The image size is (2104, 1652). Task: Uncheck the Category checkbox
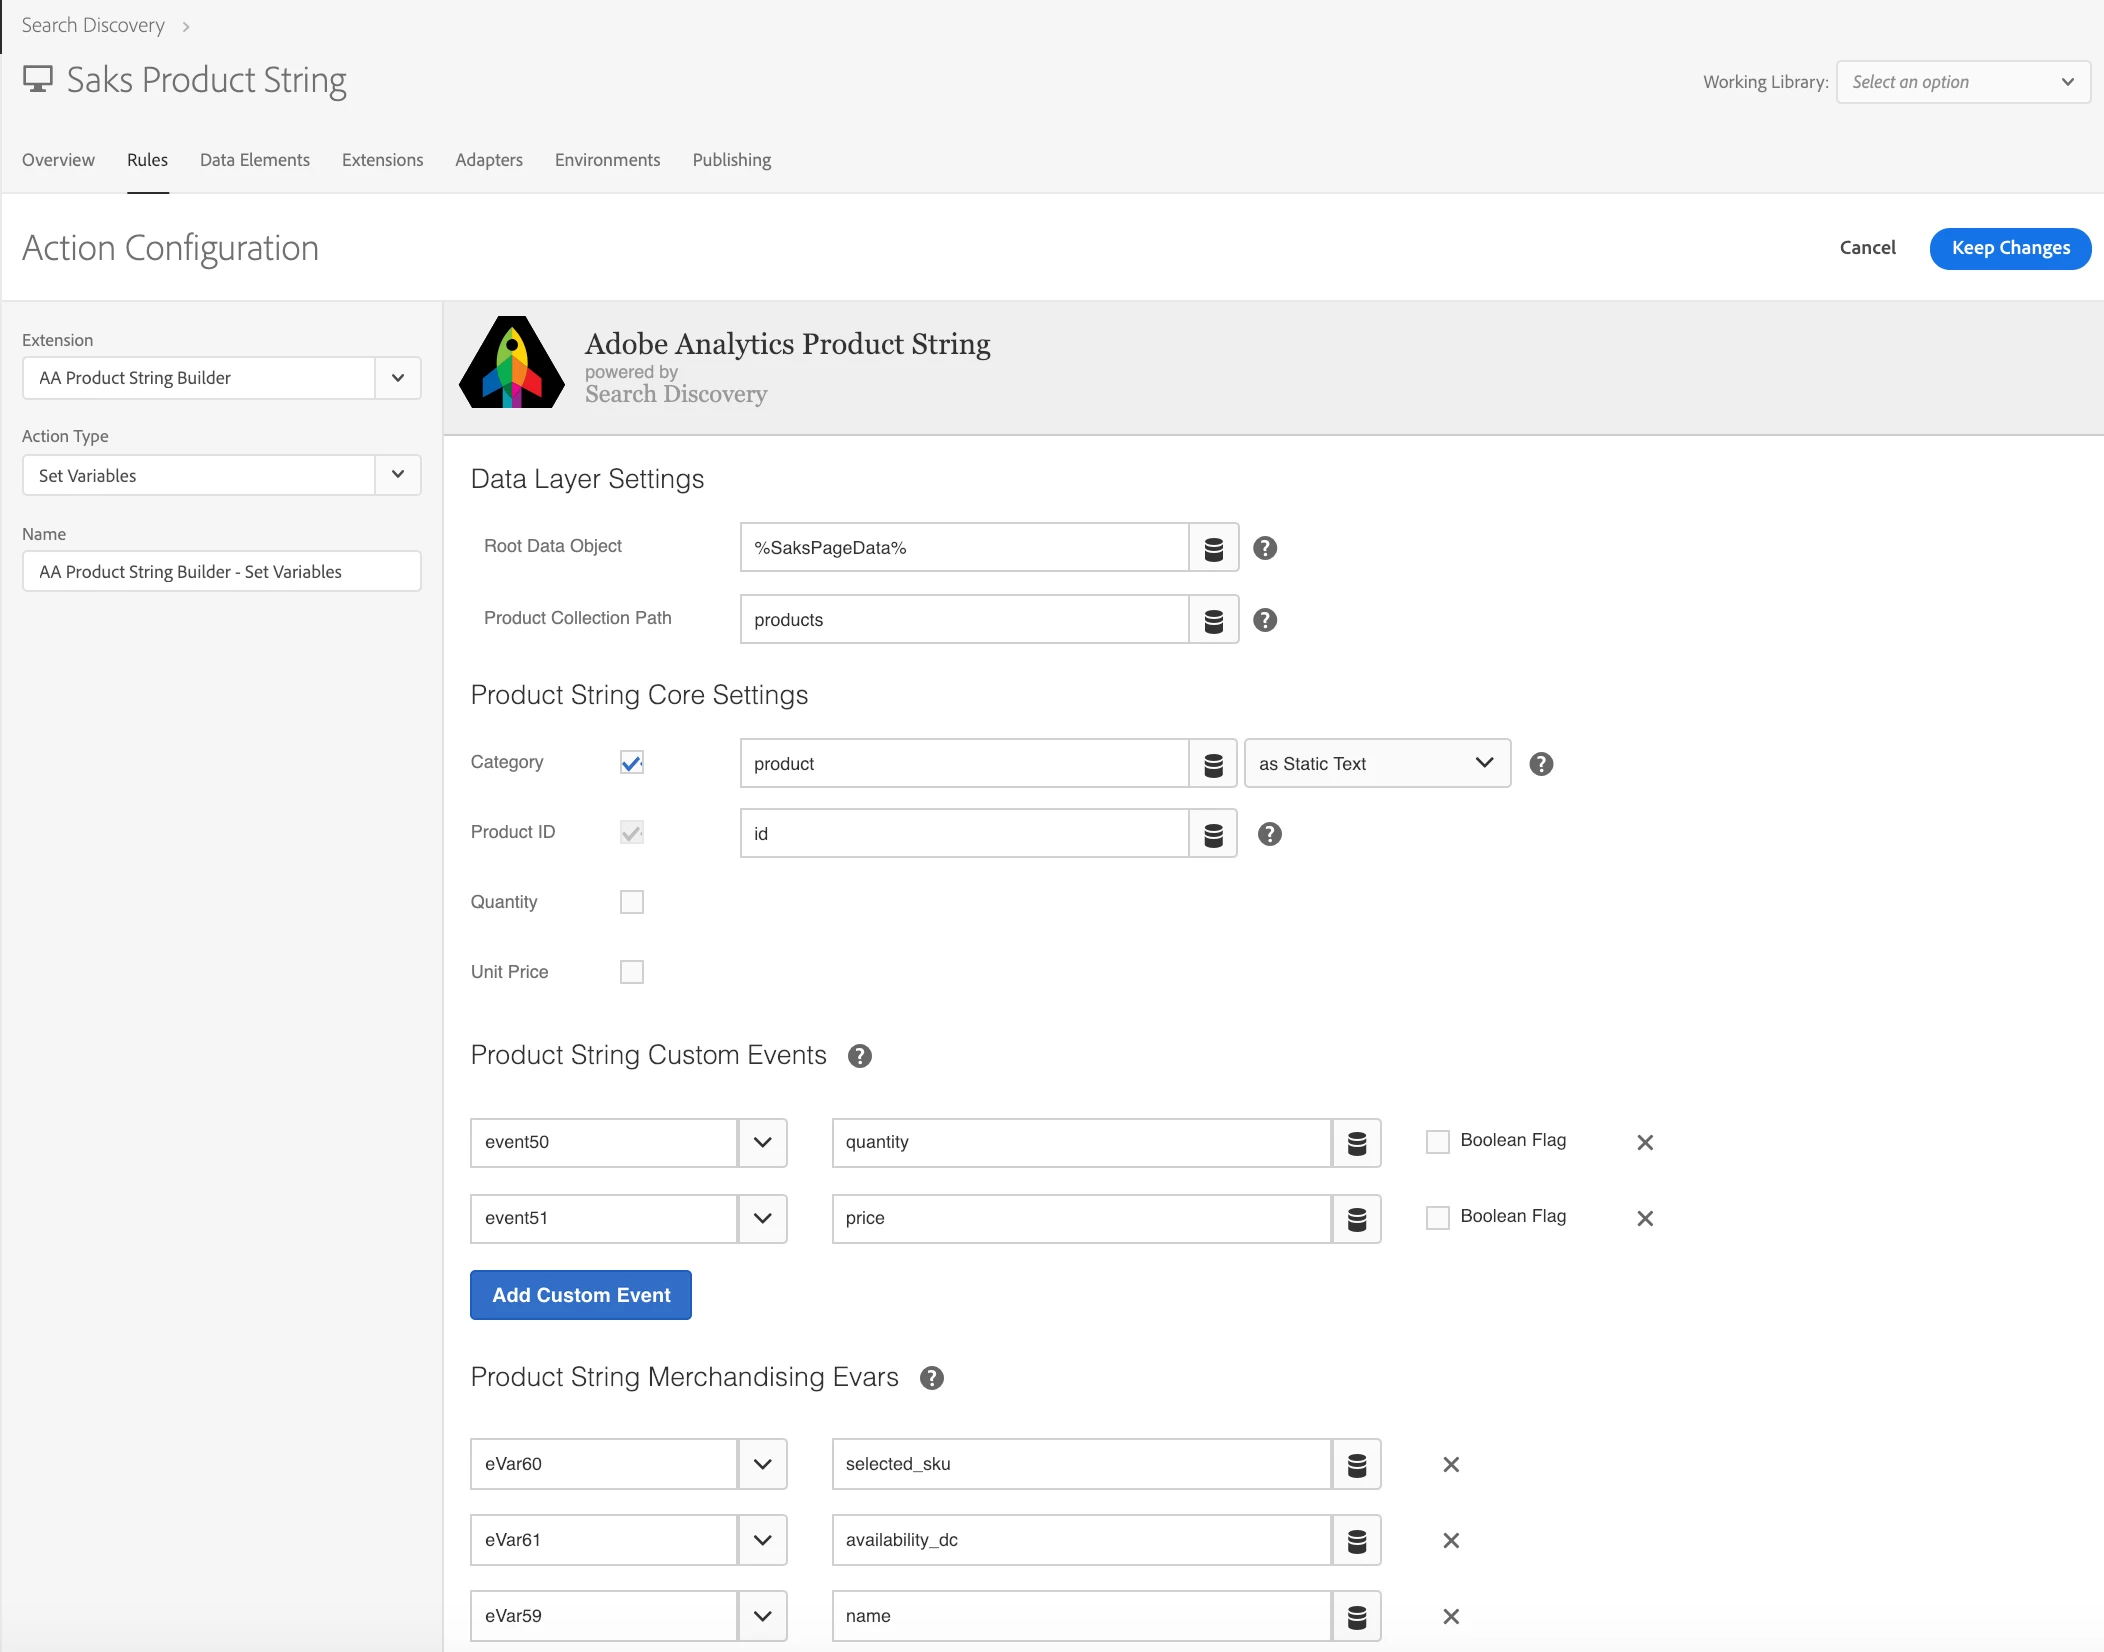(x=631, y=763)
